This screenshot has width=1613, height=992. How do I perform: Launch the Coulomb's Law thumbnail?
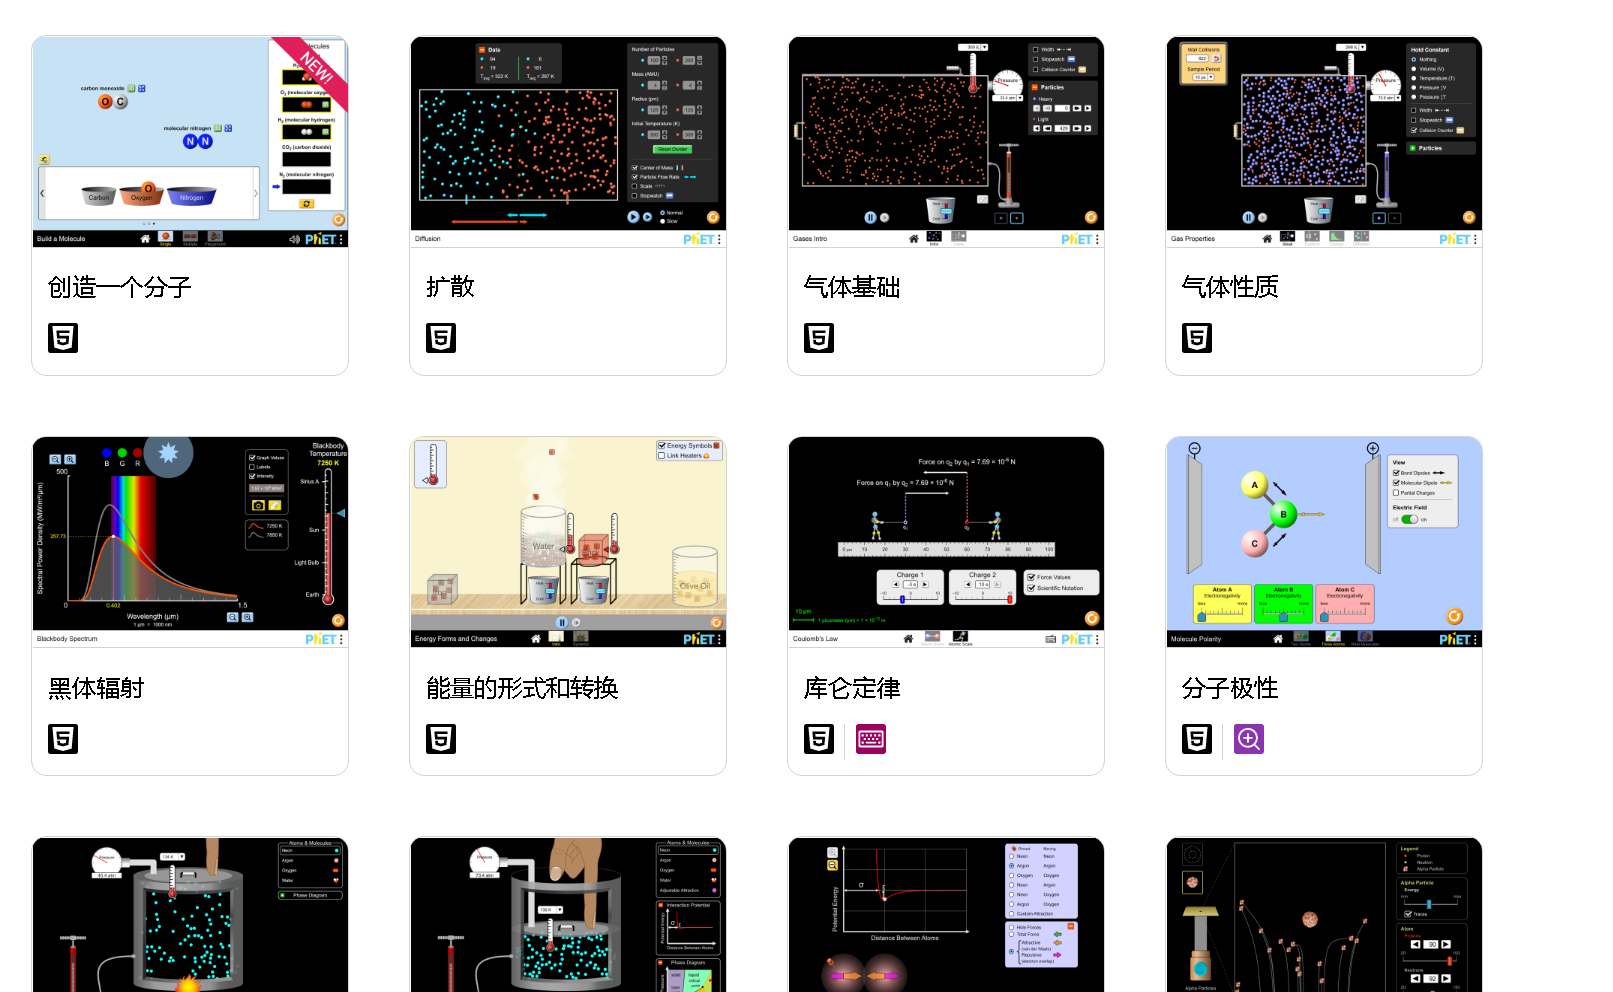pos(946,542)
